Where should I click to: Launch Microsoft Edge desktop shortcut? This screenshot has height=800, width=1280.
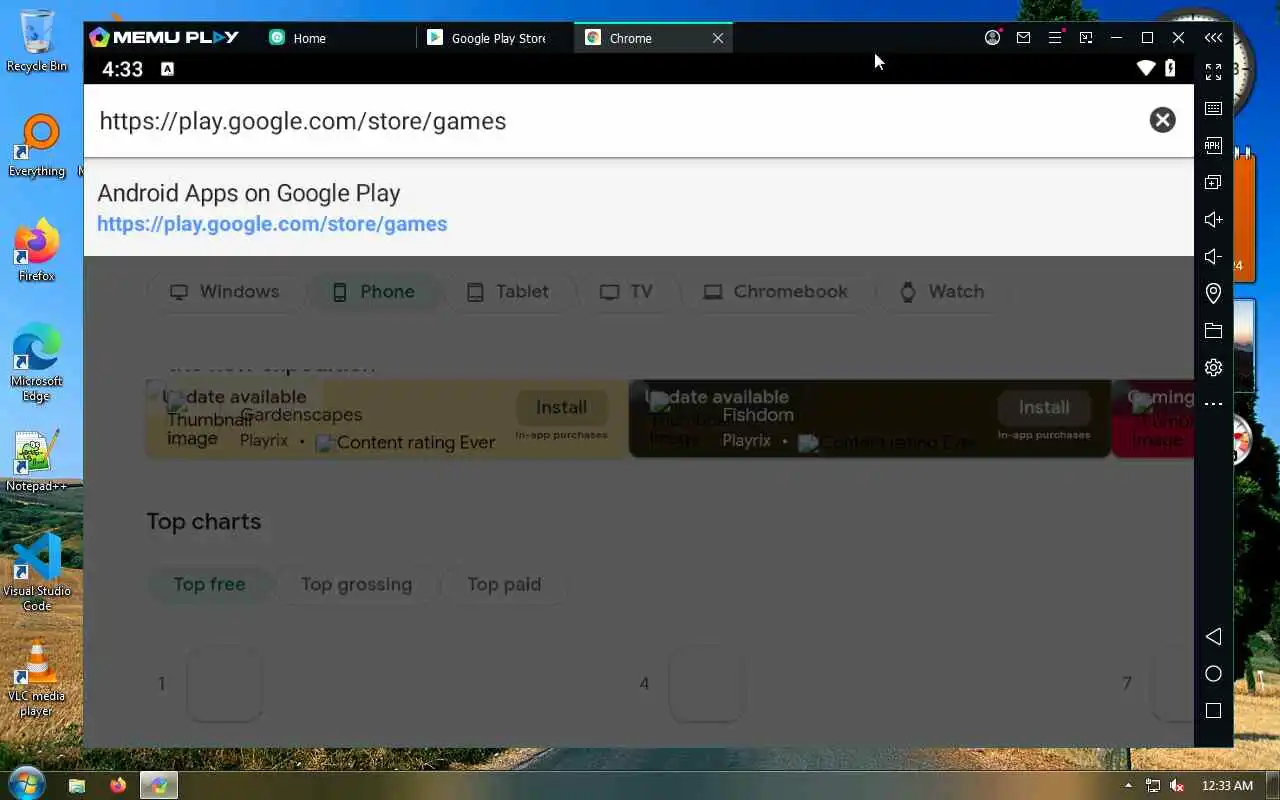[37, 362]
